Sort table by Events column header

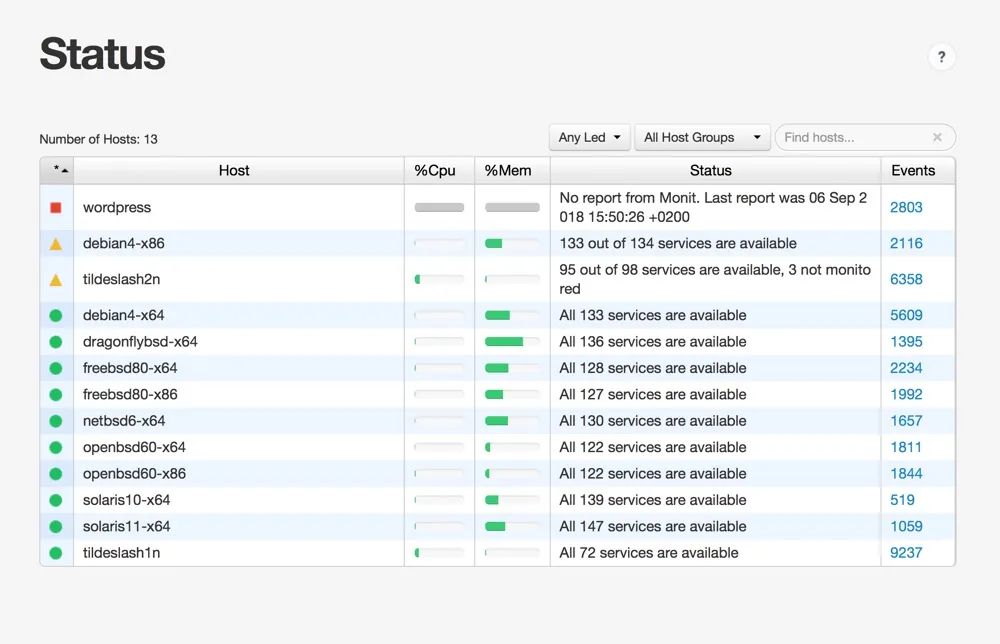coord(913,171)
